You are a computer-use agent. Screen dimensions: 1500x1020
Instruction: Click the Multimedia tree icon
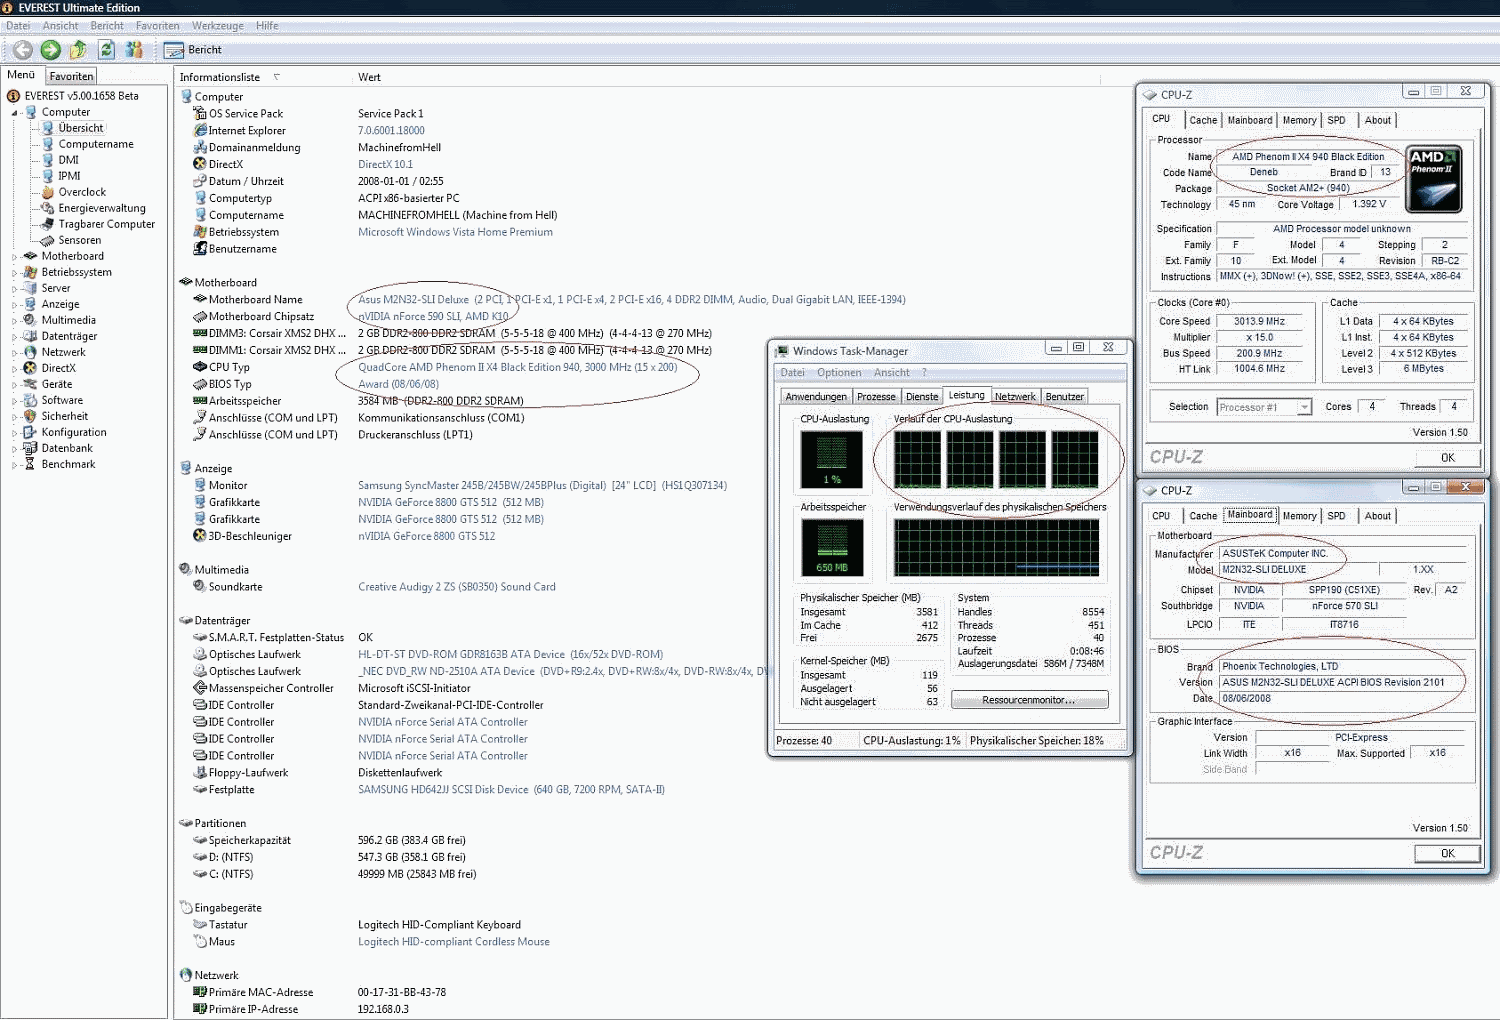[30, 320]
